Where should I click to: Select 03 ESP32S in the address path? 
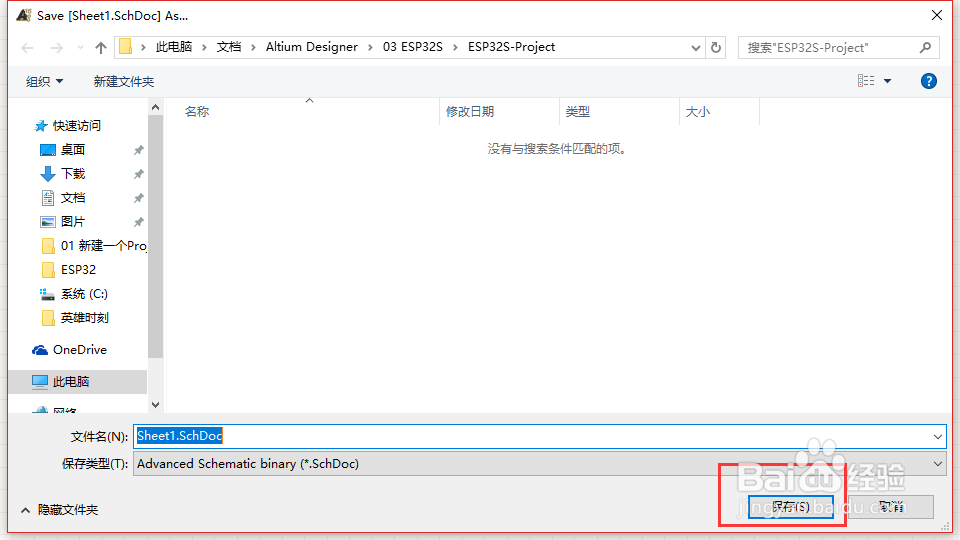413,47
